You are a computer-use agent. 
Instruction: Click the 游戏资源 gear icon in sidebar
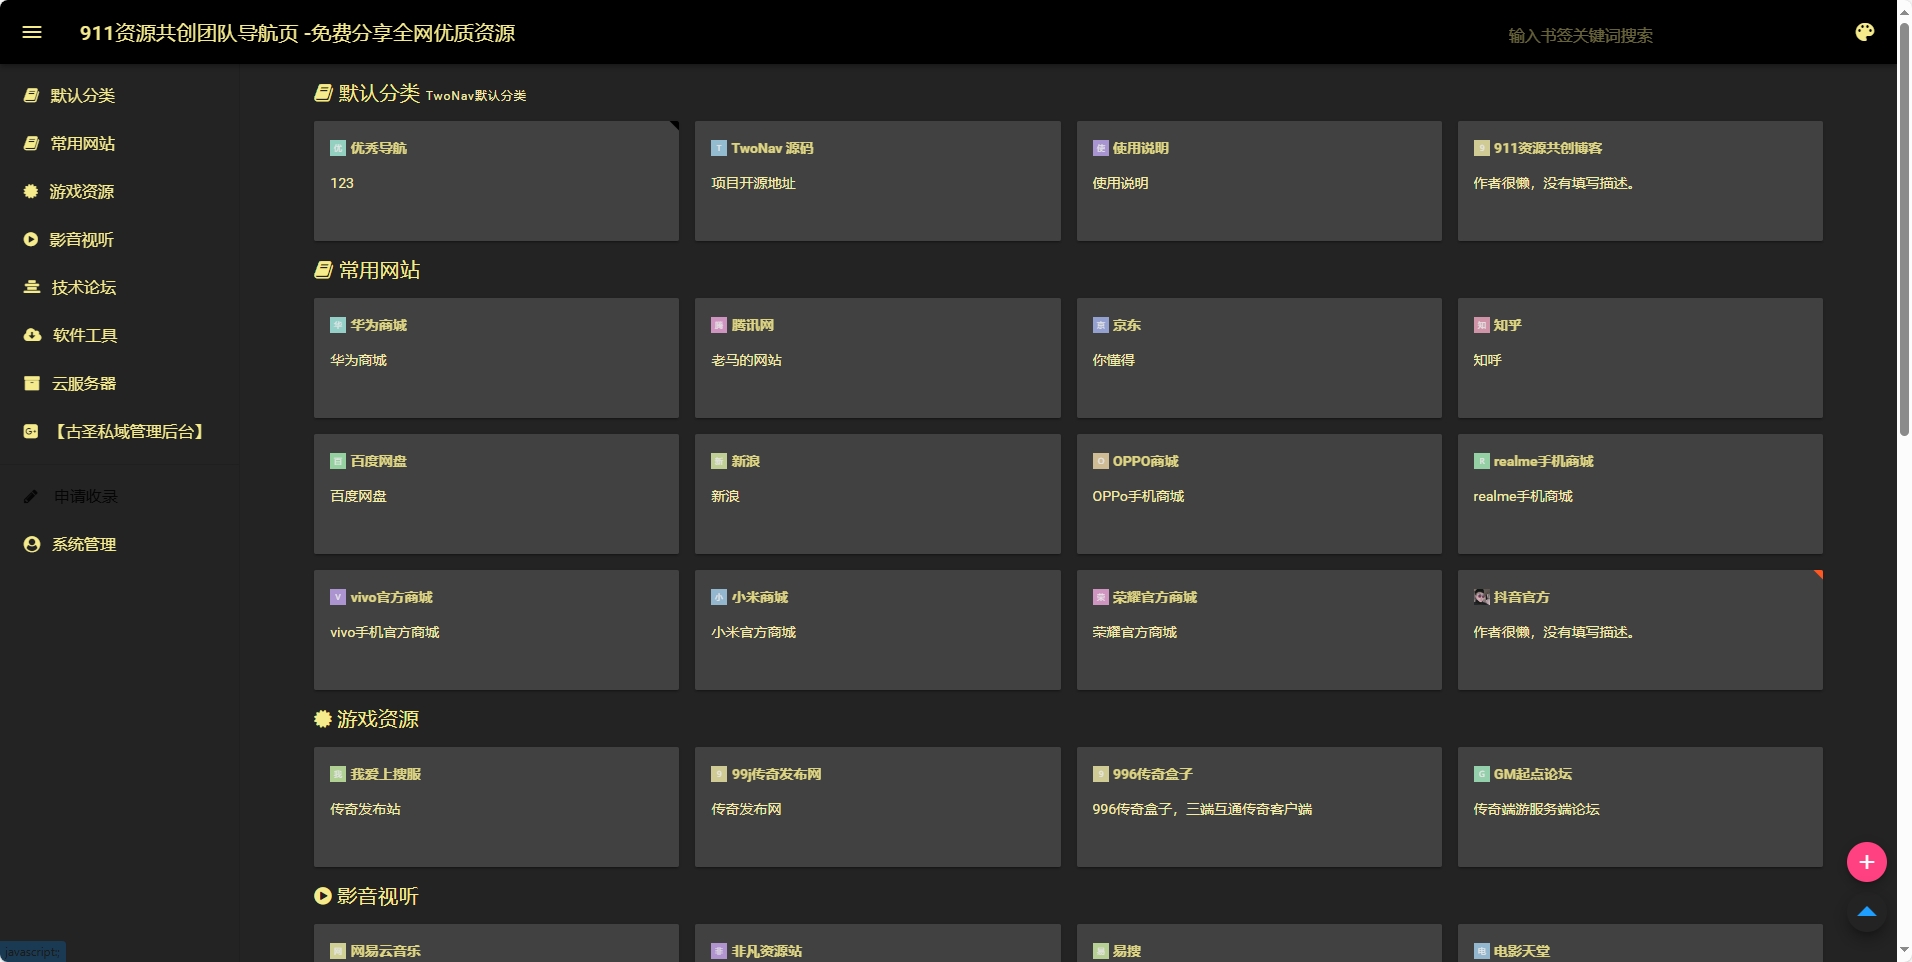(31, 191)
